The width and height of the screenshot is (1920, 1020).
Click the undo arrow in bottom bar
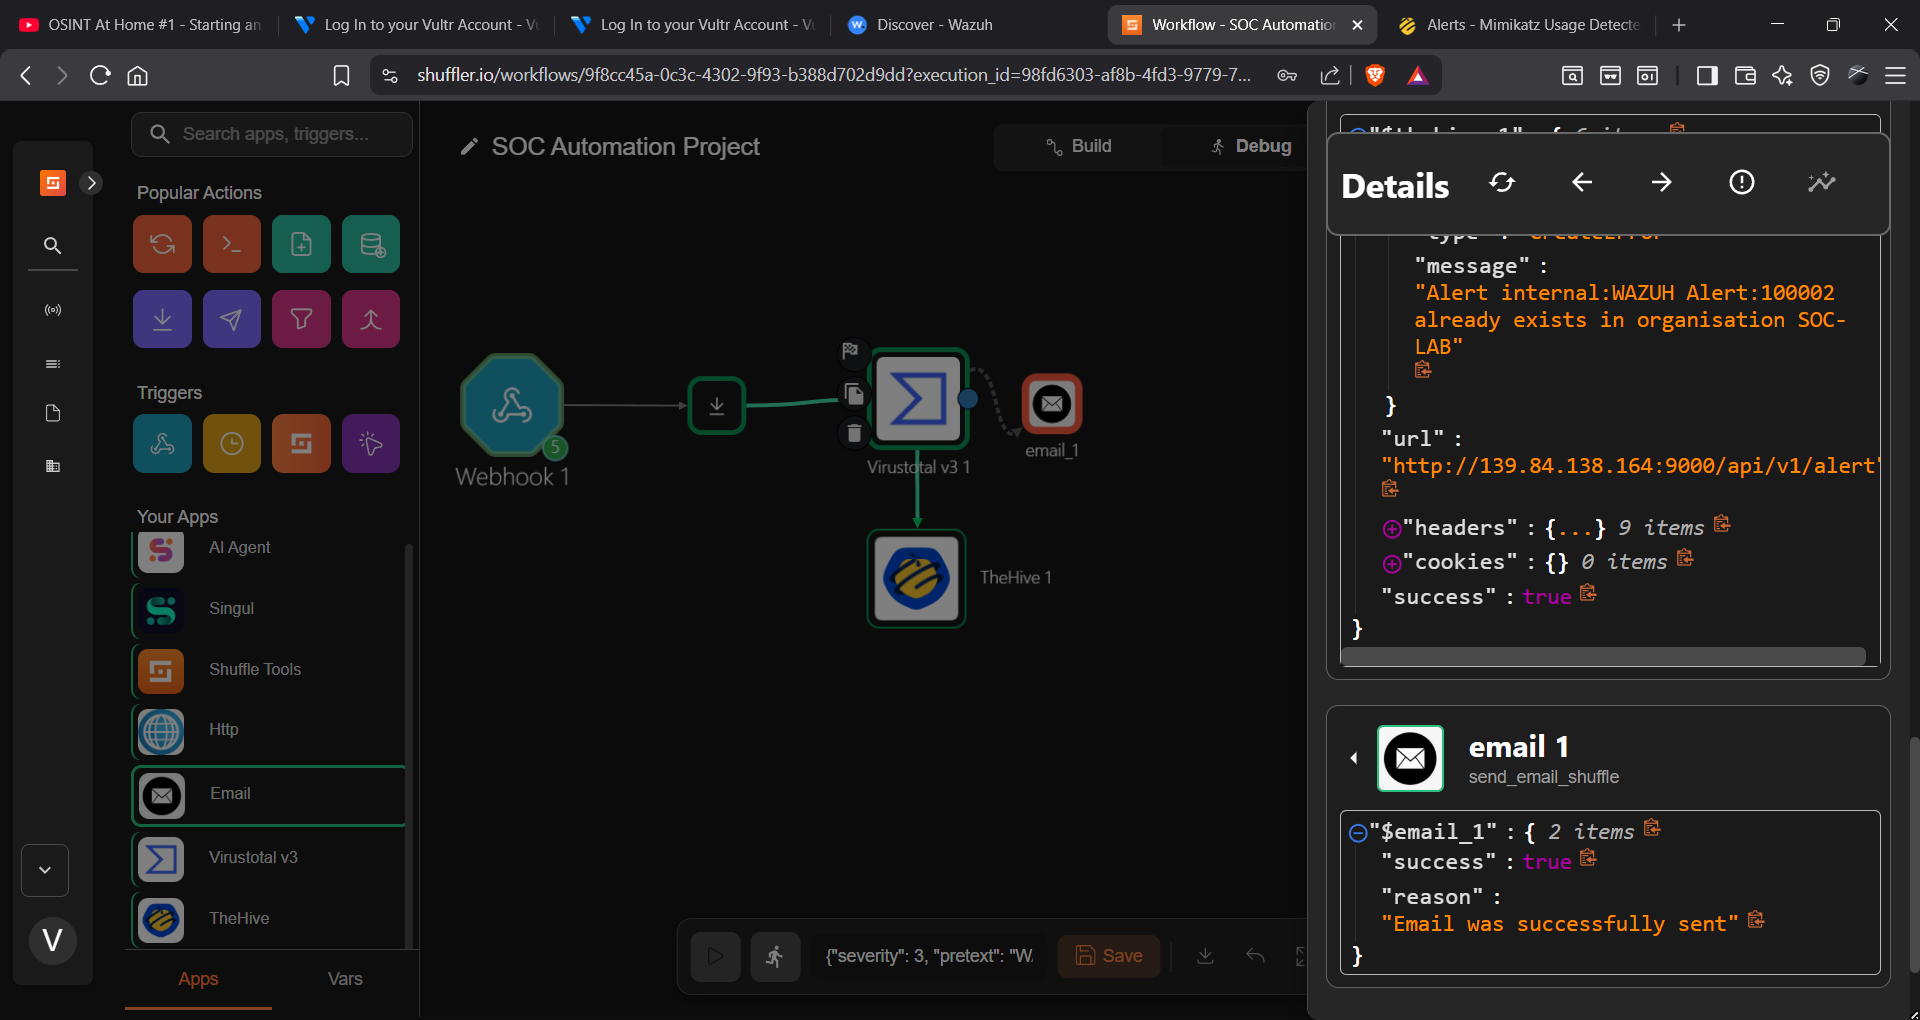(1255, 956)
